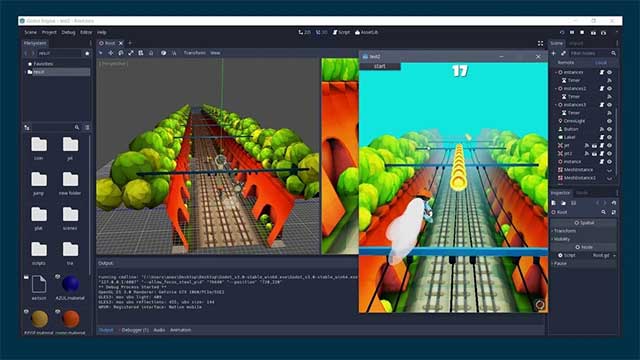This screenshot has width=640, height=360.
Task: Open signals icon on Button node
Action: click(602, 129)
